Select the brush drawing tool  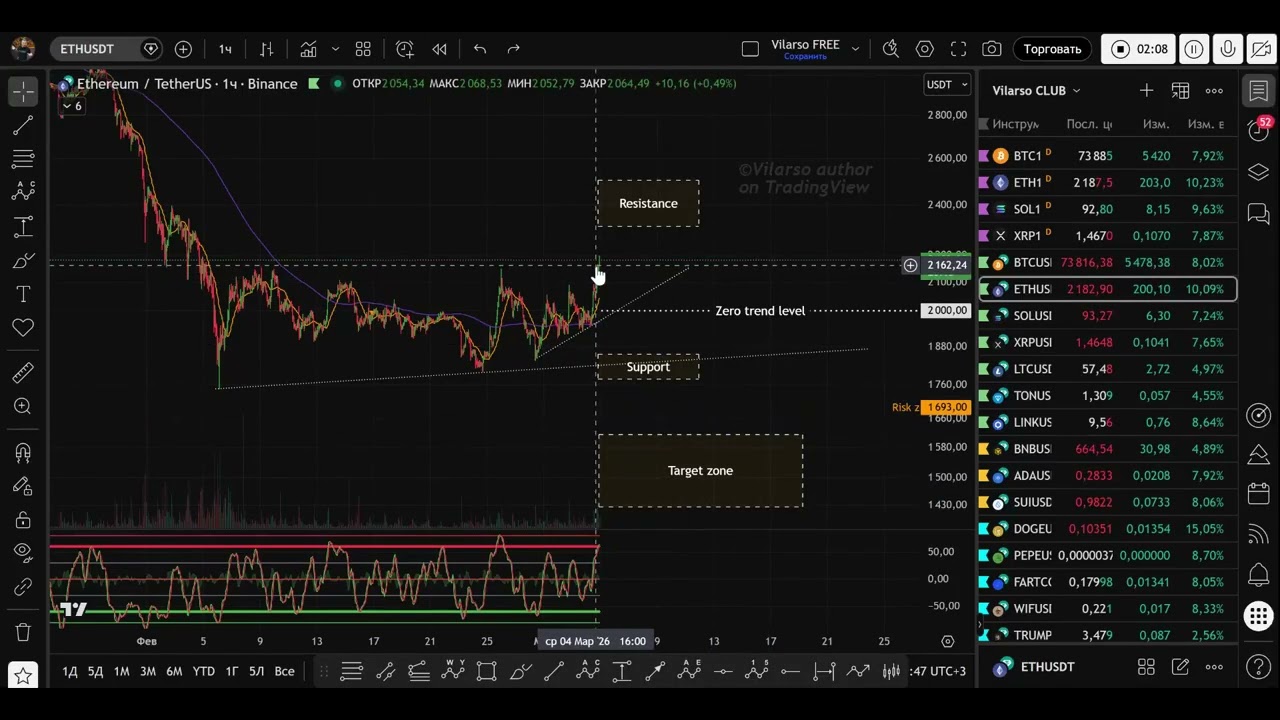pos(23,261)
